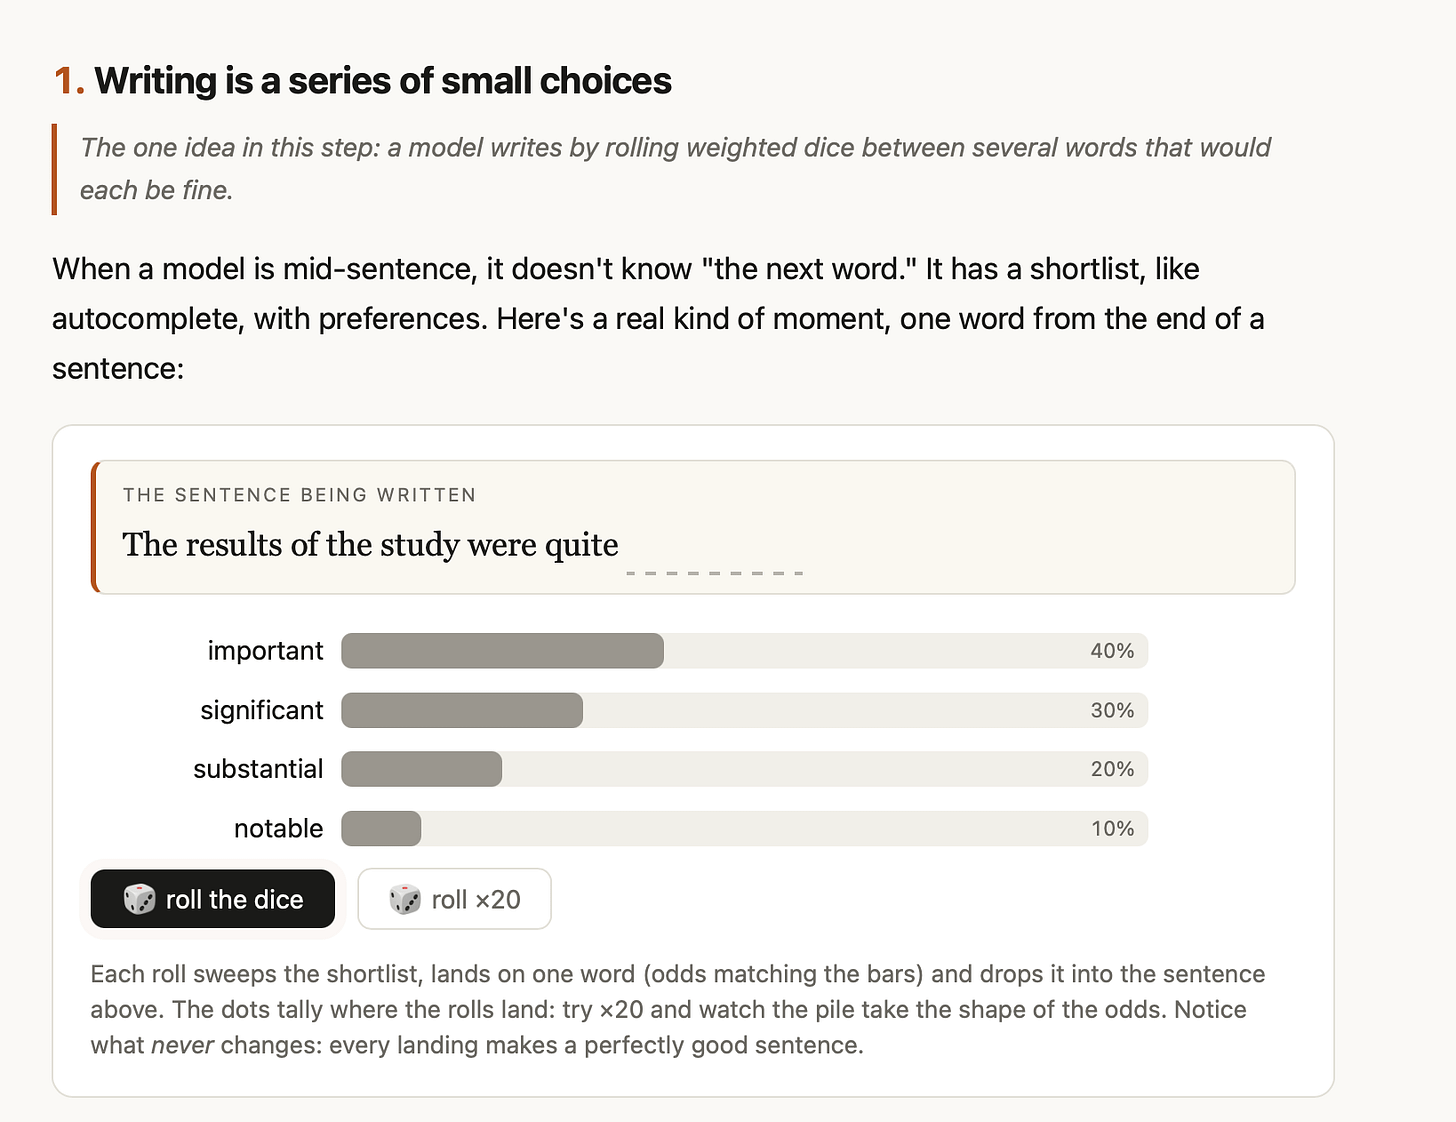Click the roll ×20 button
This screenshot has width=1456, height=1122.
pyautogui.click(x=454, y=899)
